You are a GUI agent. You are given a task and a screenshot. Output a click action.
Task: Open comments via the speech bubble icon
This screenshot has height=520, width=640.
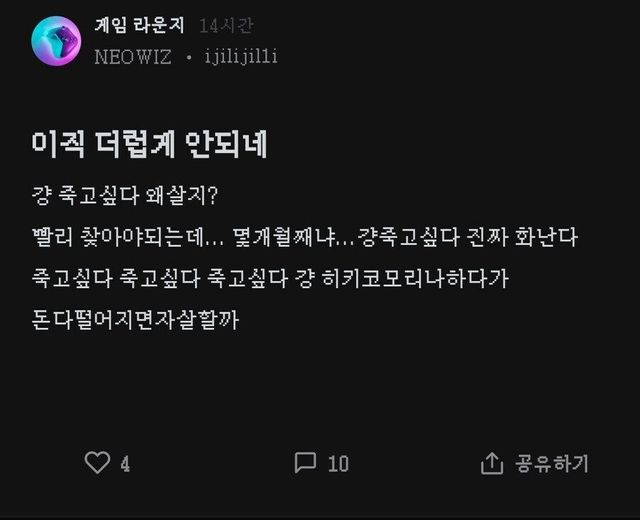pos(305,463)
